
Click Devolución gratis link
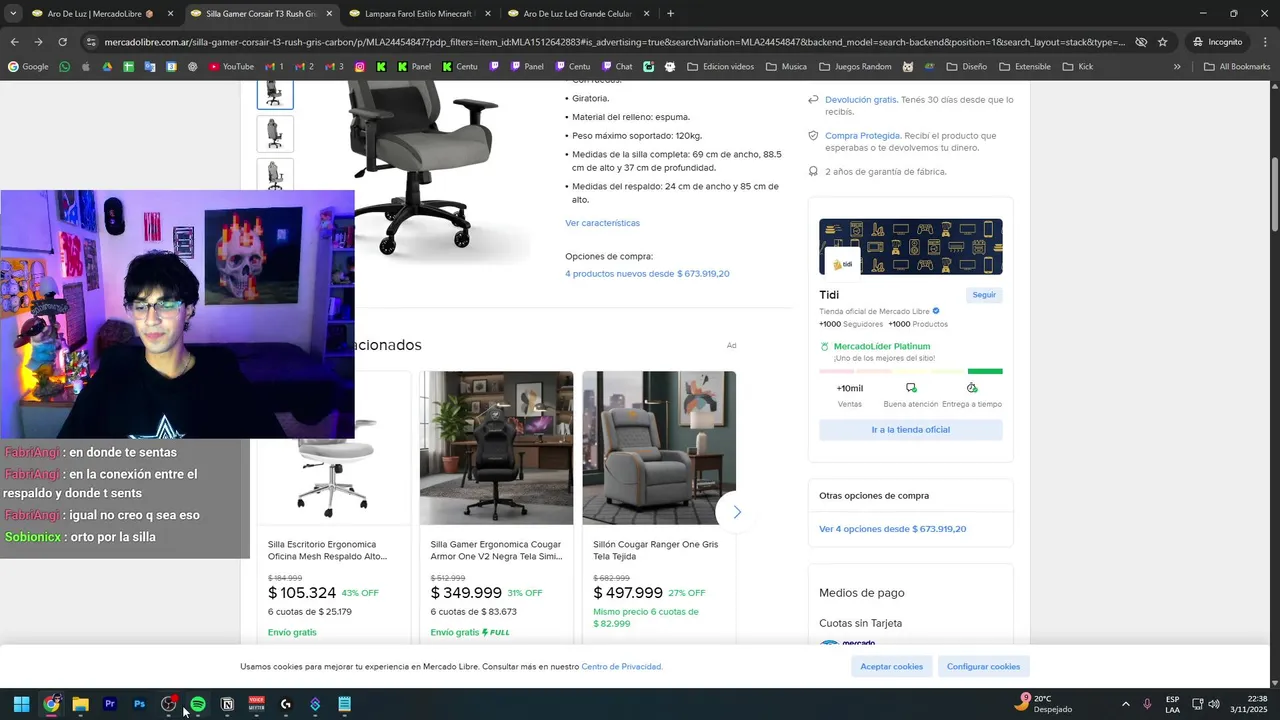(861, 100)
